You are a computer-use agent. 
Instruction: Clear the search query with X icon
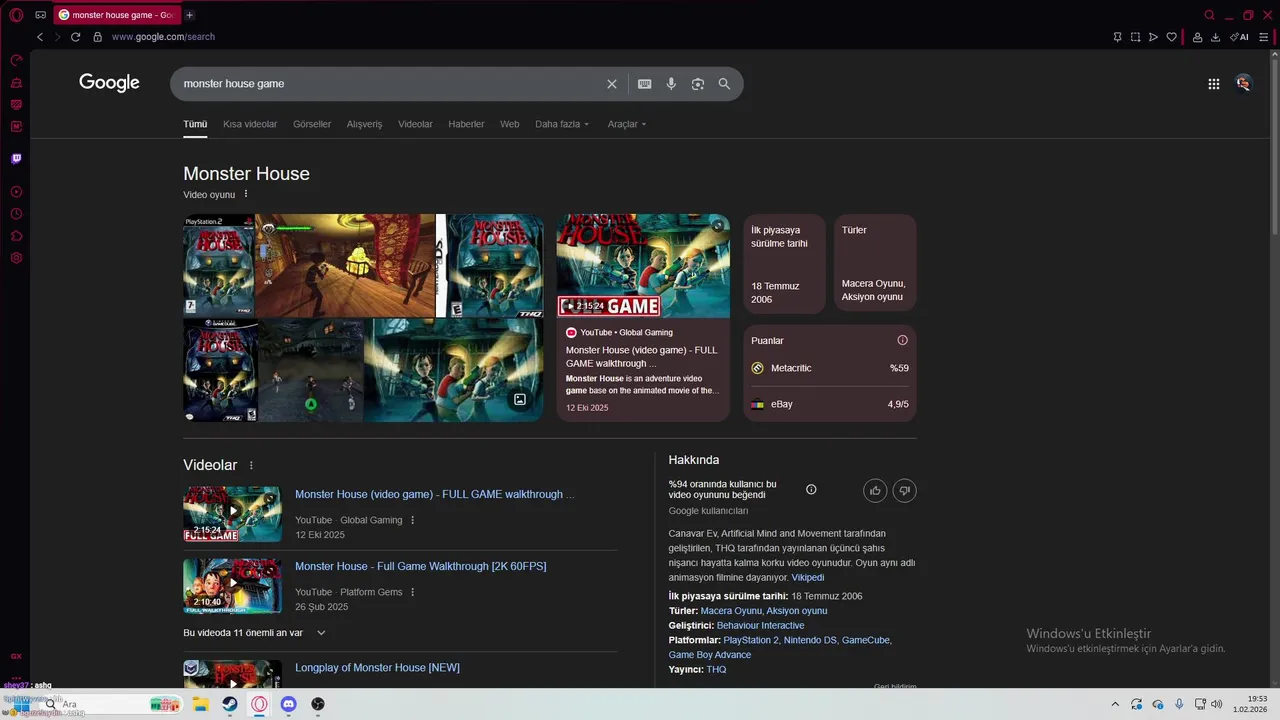coord(612,84)
